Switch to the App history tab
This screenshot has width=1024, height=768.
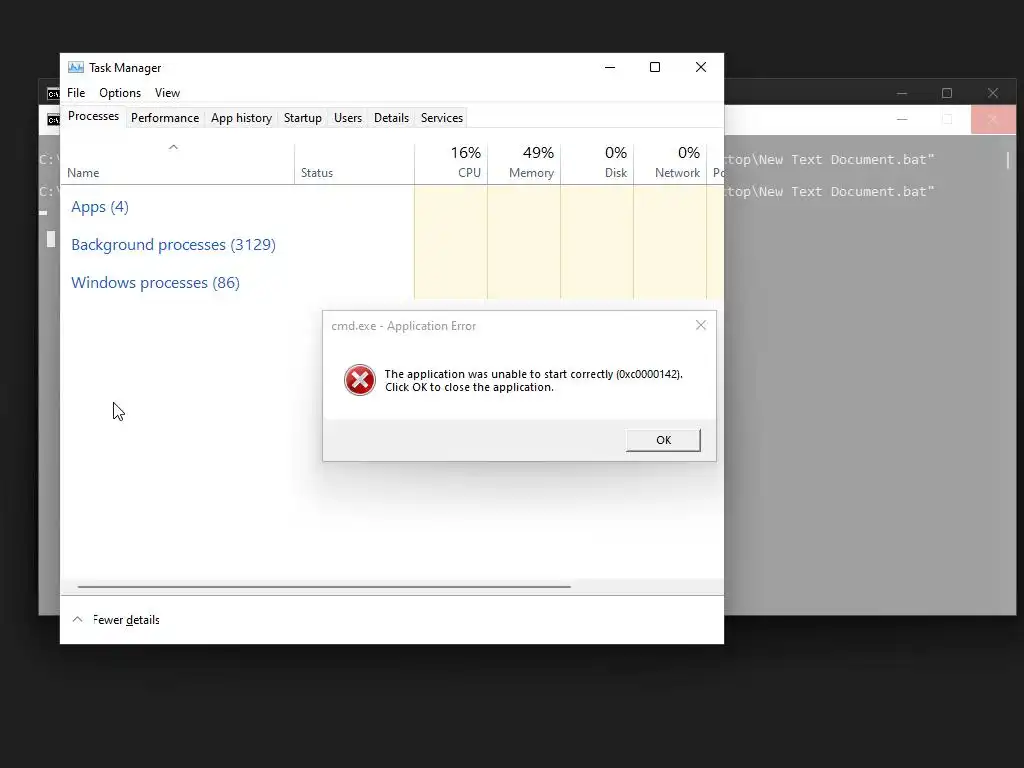(241, 118)
